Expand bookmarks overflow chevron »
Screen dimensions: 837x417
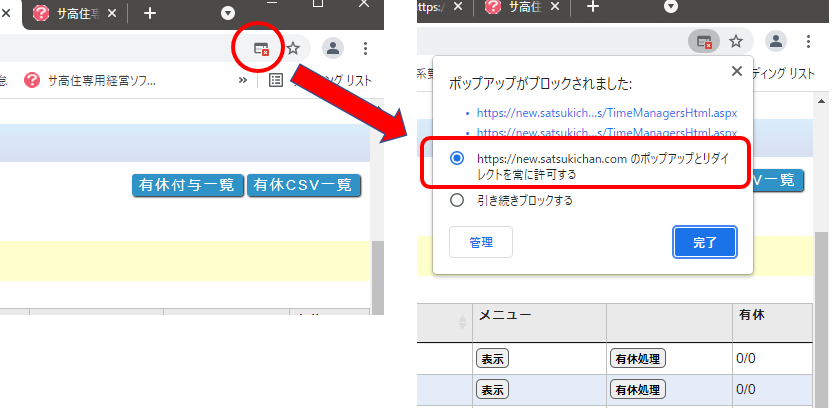242,81
